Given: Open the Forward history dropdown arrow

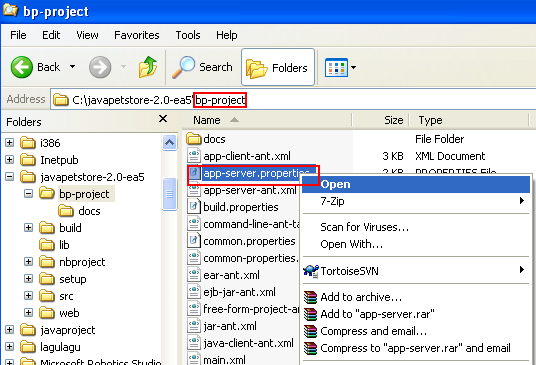Looking at the screenshot, I should click(x=123, y=66).
